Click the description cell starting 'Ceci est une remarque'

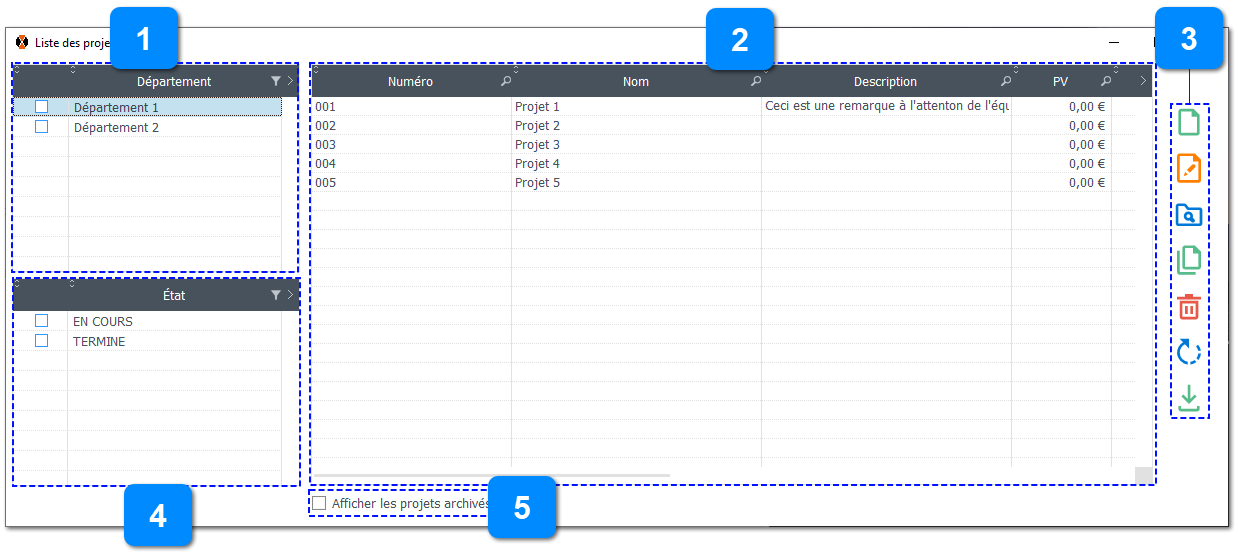coord(887,106)
